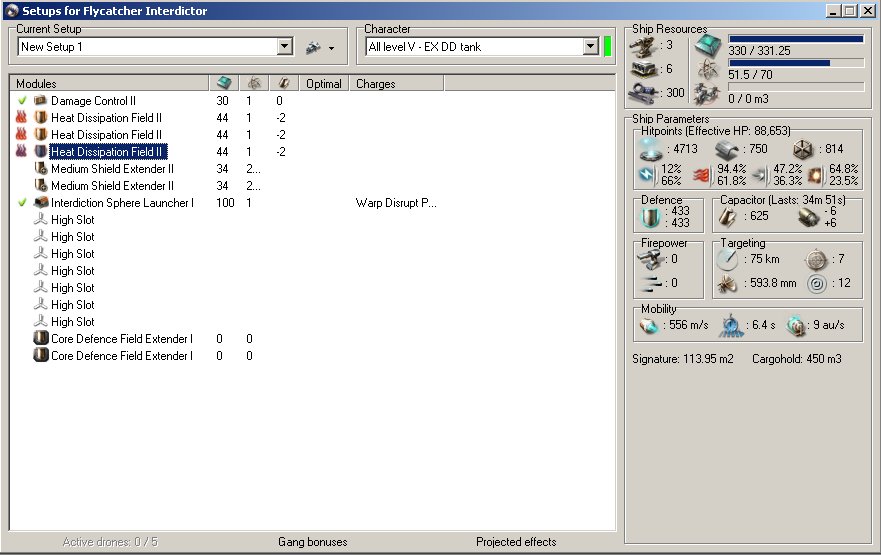Sort by capacitor column header icon
This screenshot has height=555, width=881.
284,83
